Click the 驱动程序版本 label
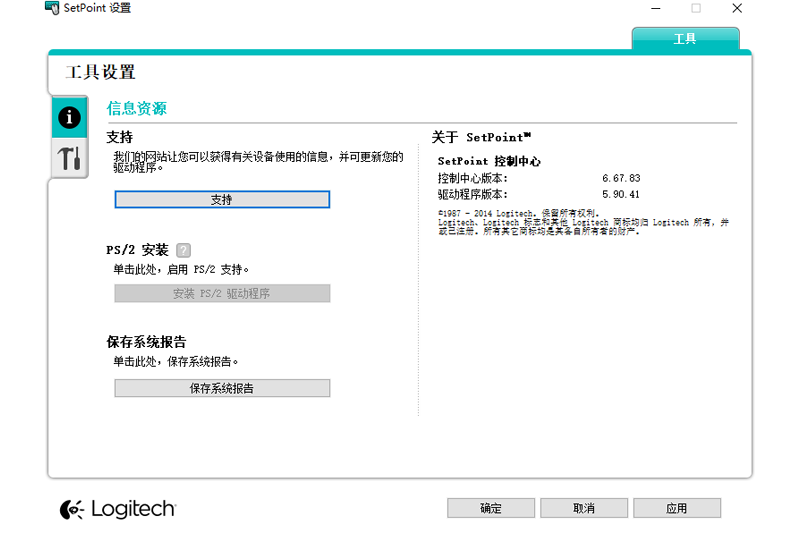 click(x=472, y=194)
